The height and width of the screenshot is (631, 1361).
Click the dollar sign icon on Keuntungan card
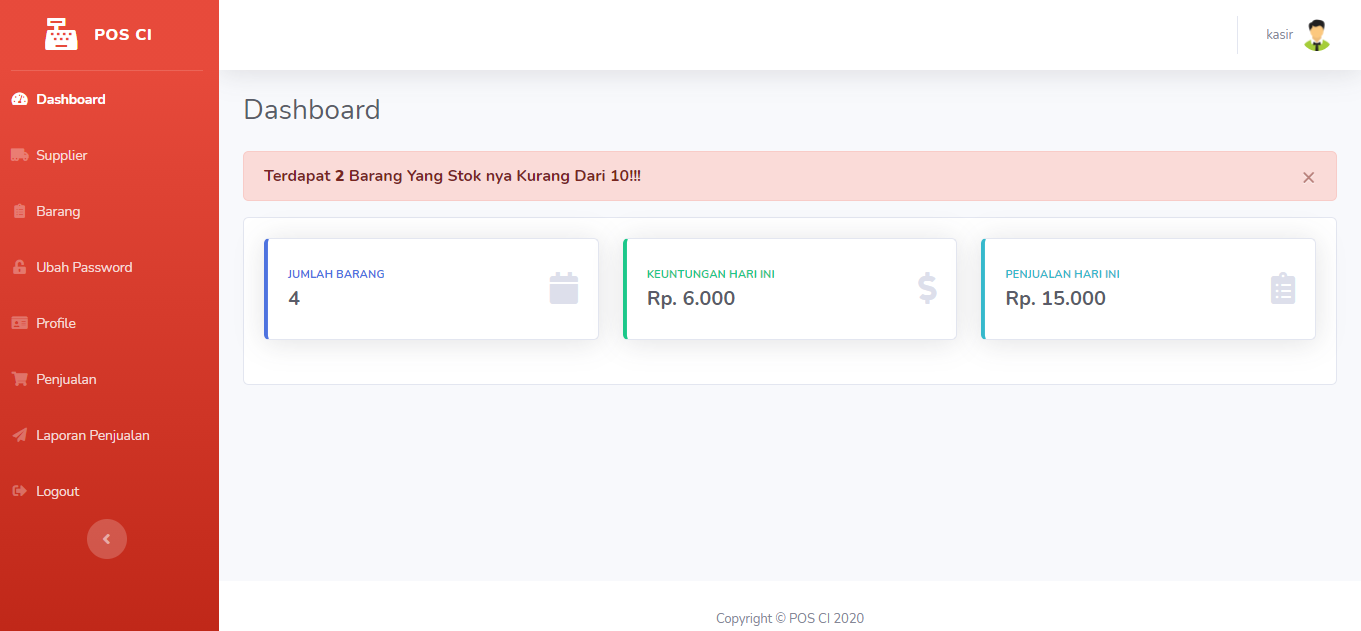pos(927,288)
